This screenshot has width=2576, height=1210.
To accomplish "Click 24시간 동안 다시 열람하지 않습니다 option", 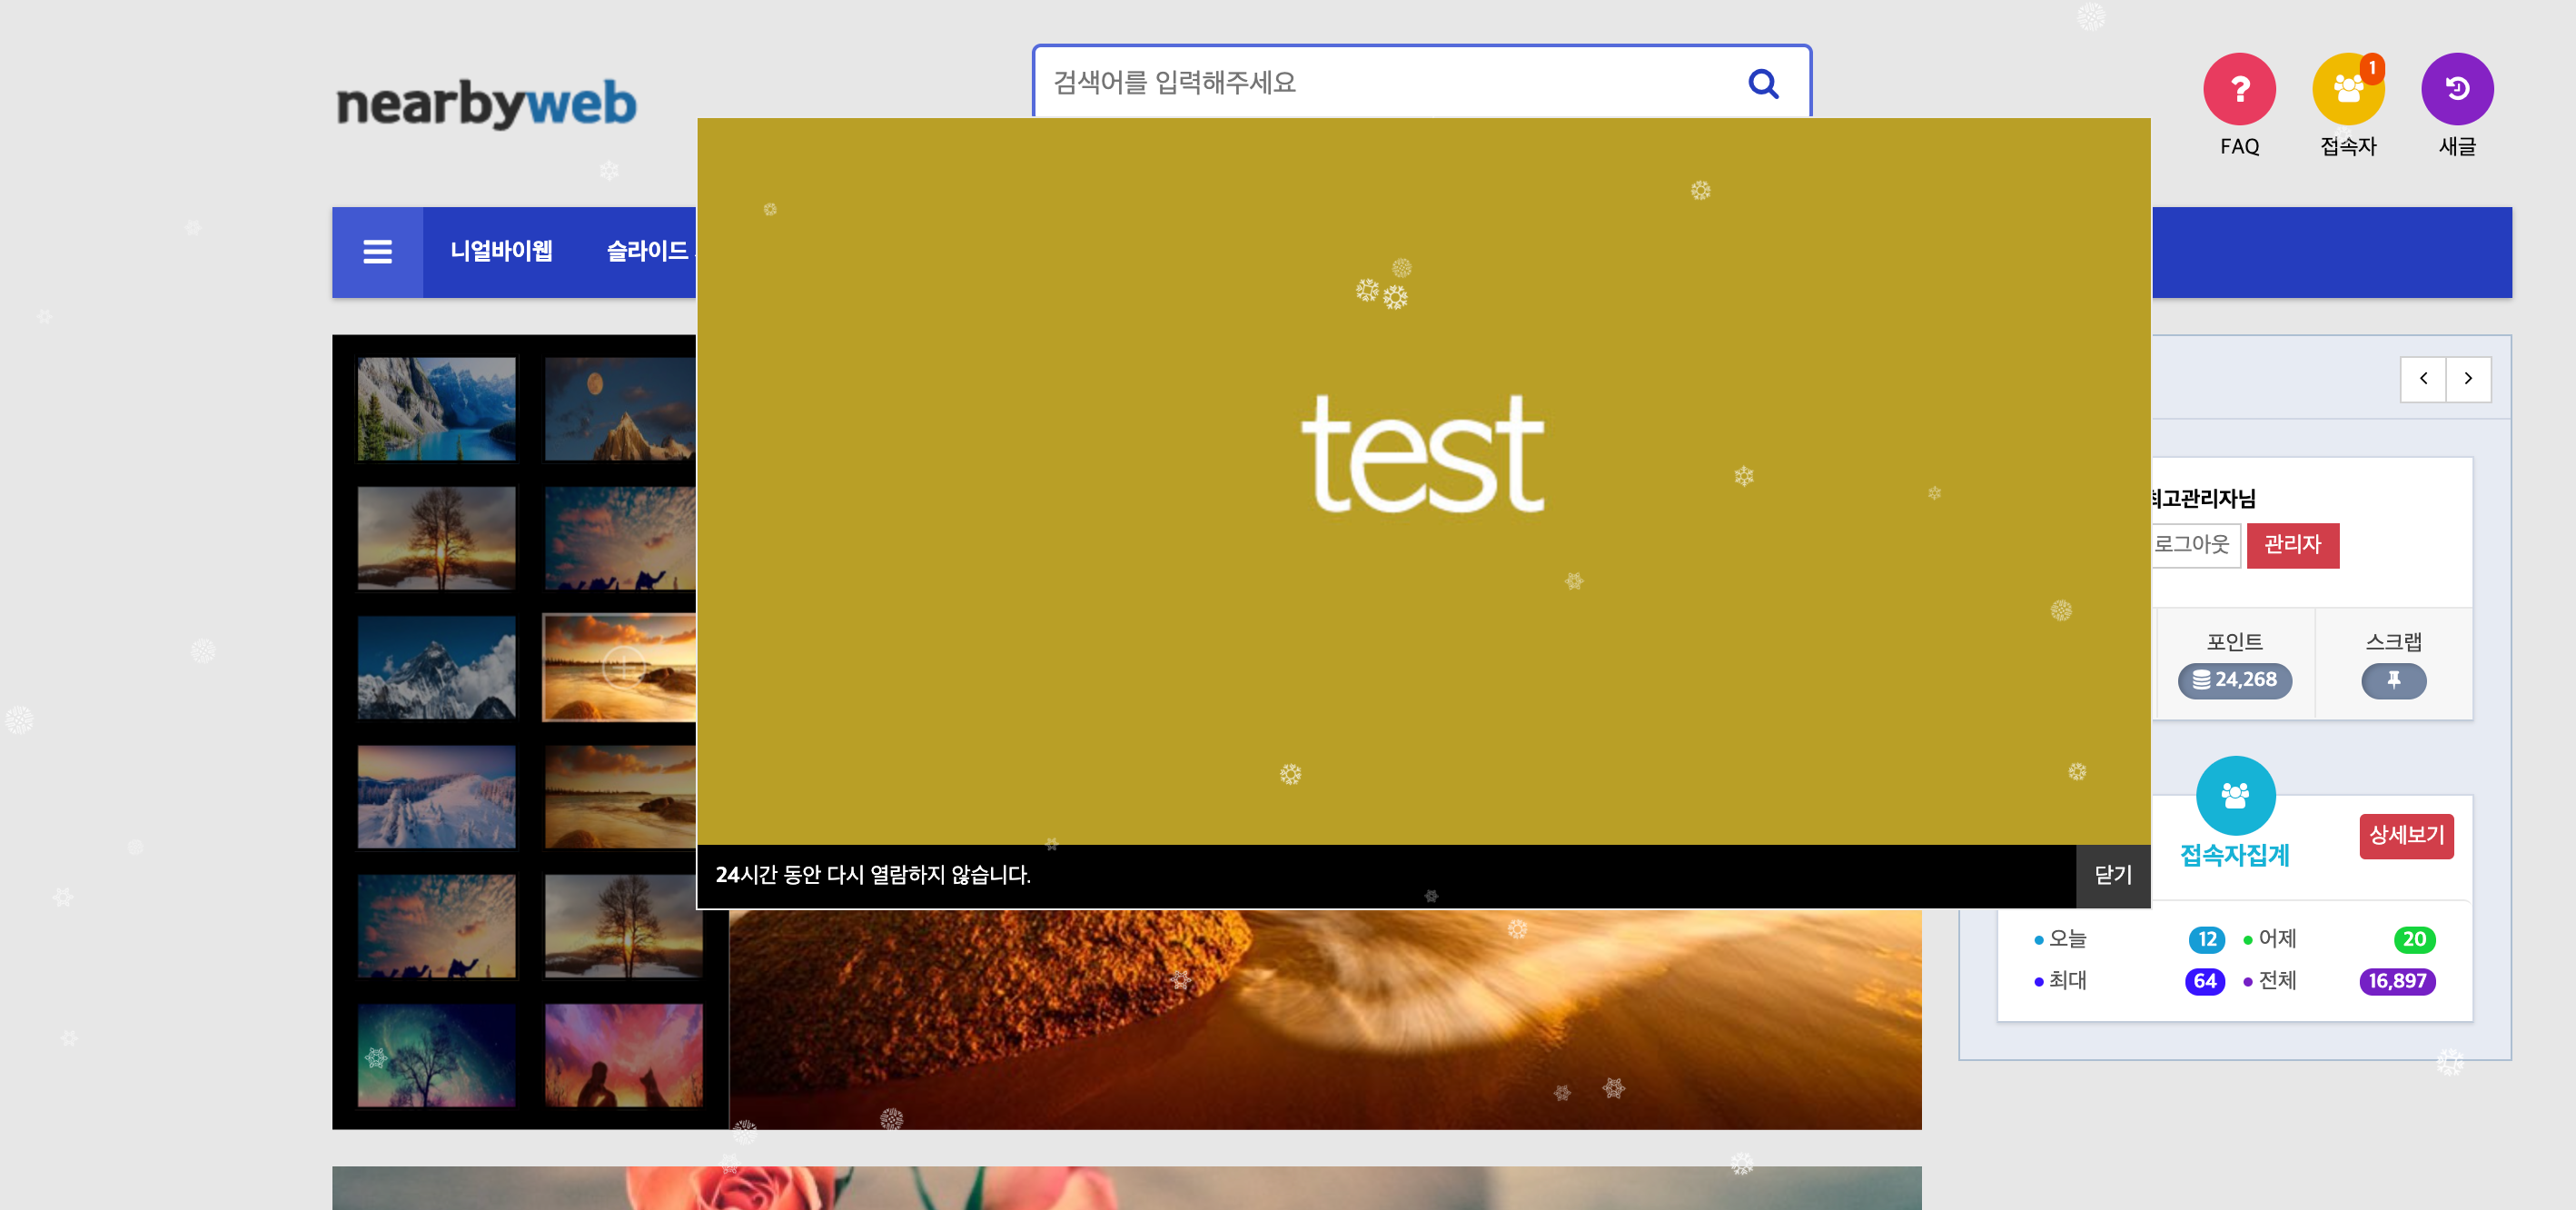I will coord(872,875).
